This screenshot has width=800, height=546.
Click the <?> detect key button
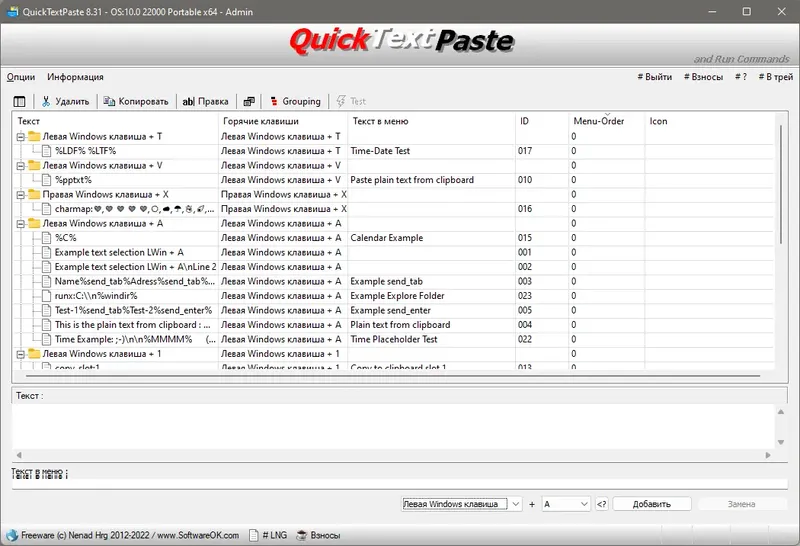pos(602,504)
